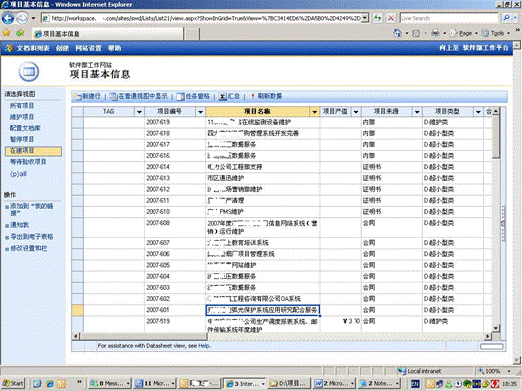Image resolution: width=522 pixels, height=391 pixels.
Task: Click the 通知我 action link
Action: pos(20,225)
